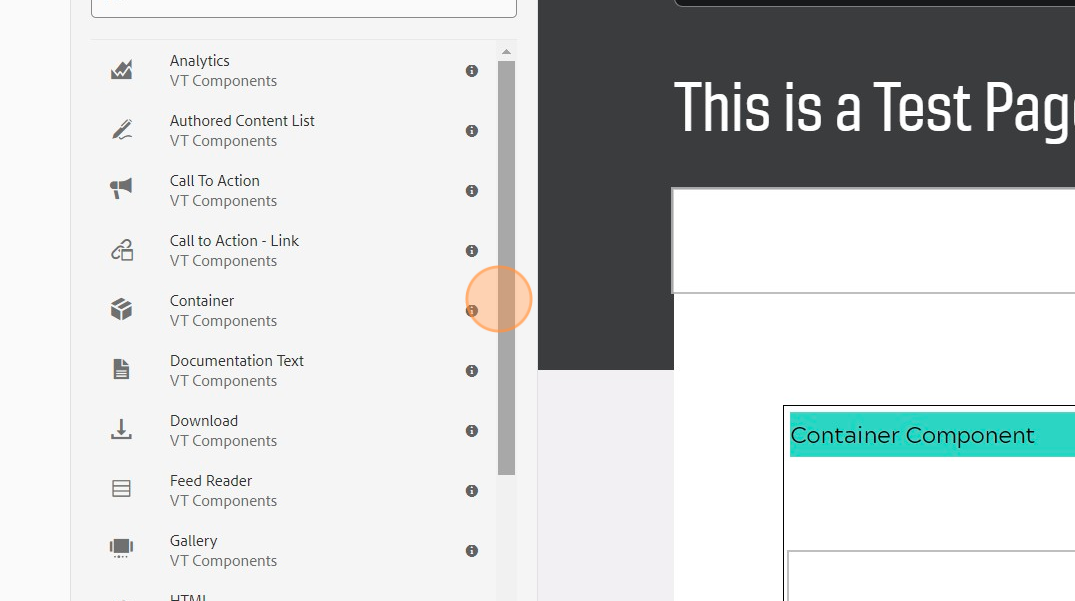Open info for the Gallery component
Image resolution: width=1075 pixels, height=601 pixels.
[x=472, y=550]
